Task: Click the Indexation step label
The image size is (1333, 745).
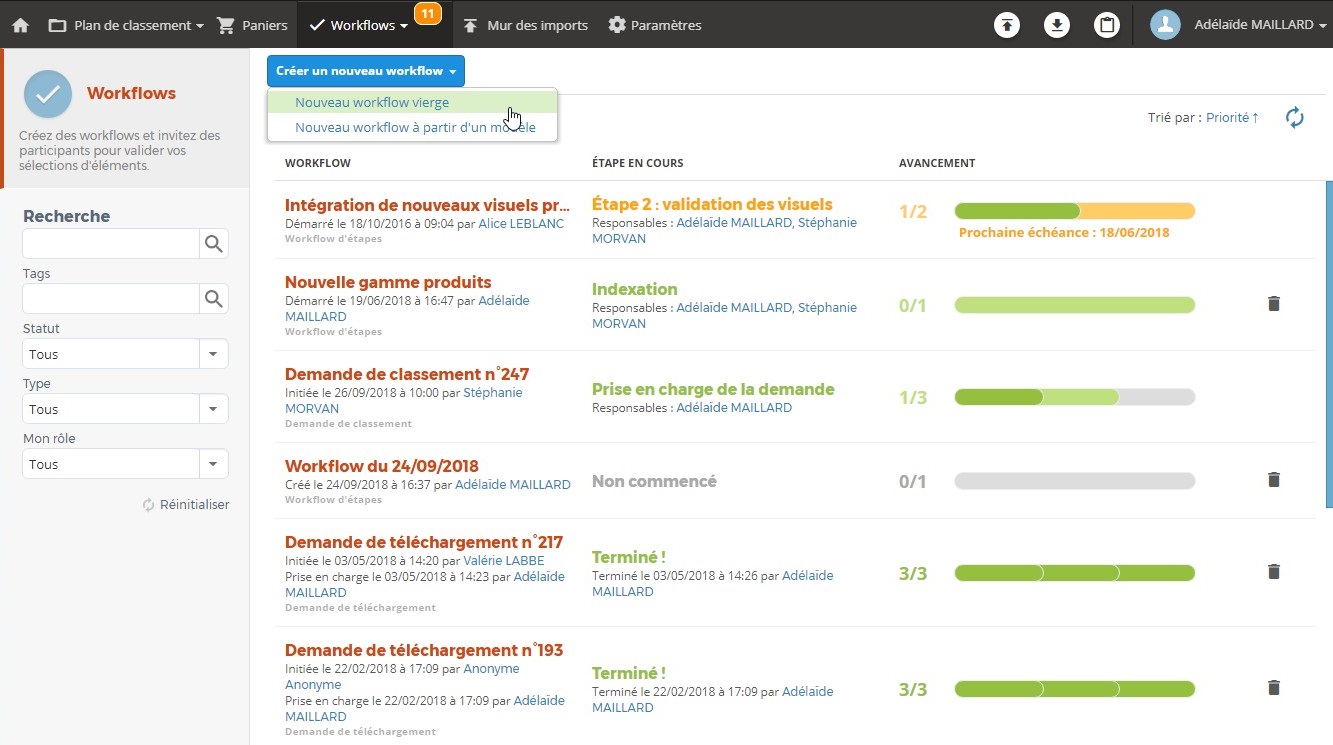Action: tap(635, 289)
